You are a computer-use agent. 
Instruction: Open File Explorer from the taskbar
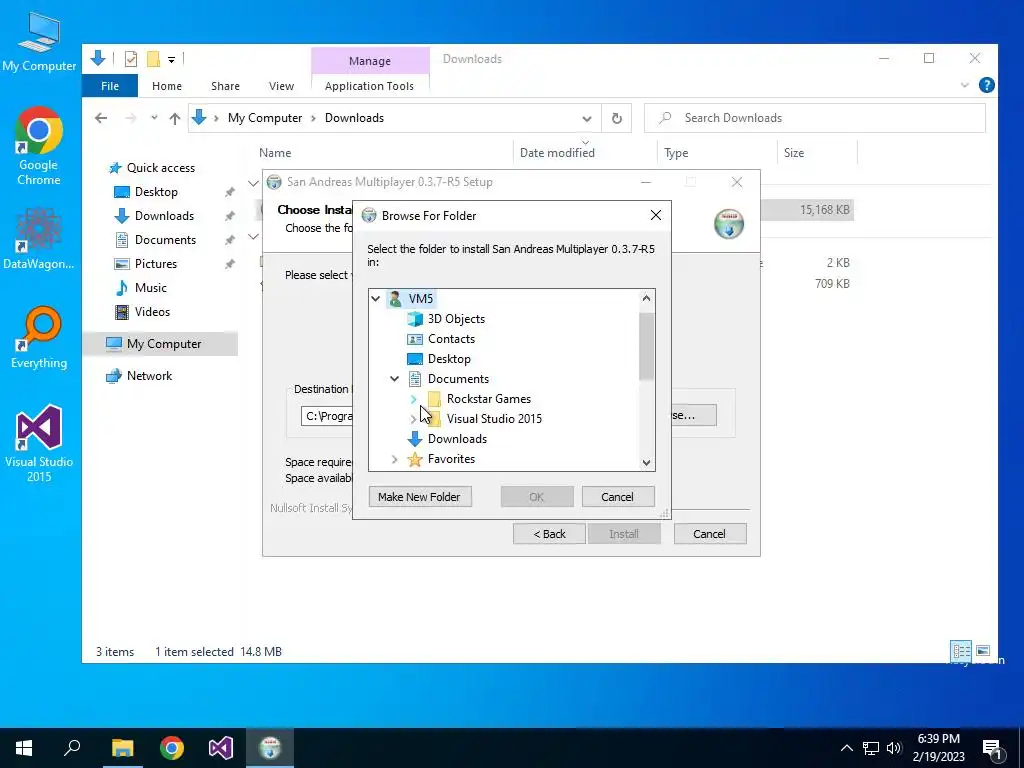122,748
